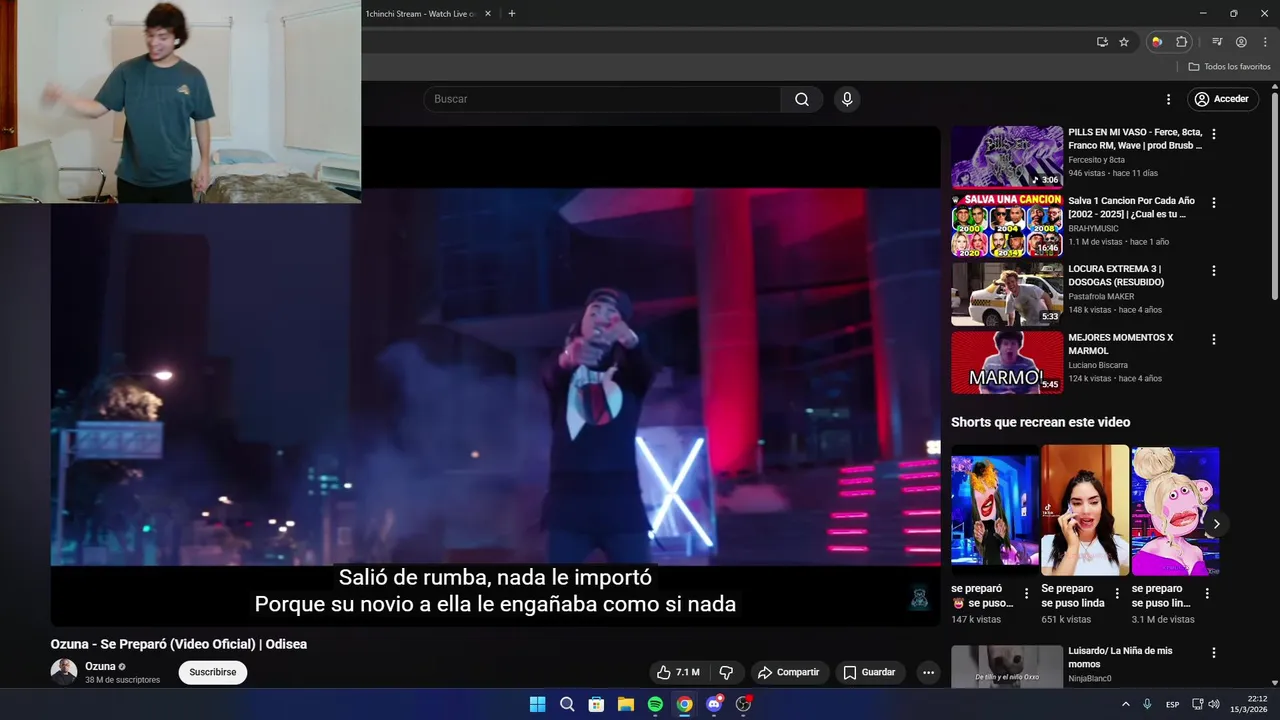Viewport: 1280px width, 720px height.
Task: Show hidden system tray icons
Action: 1125,704
